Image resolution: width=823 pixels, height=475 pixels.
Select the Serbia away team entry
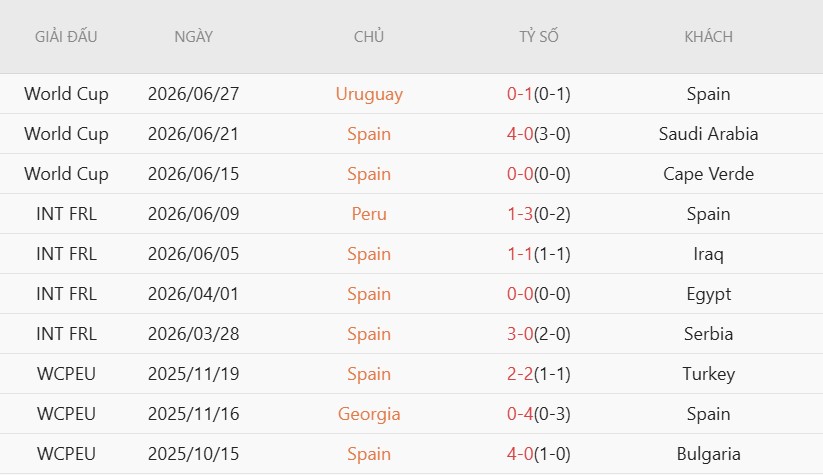(708, 334)
